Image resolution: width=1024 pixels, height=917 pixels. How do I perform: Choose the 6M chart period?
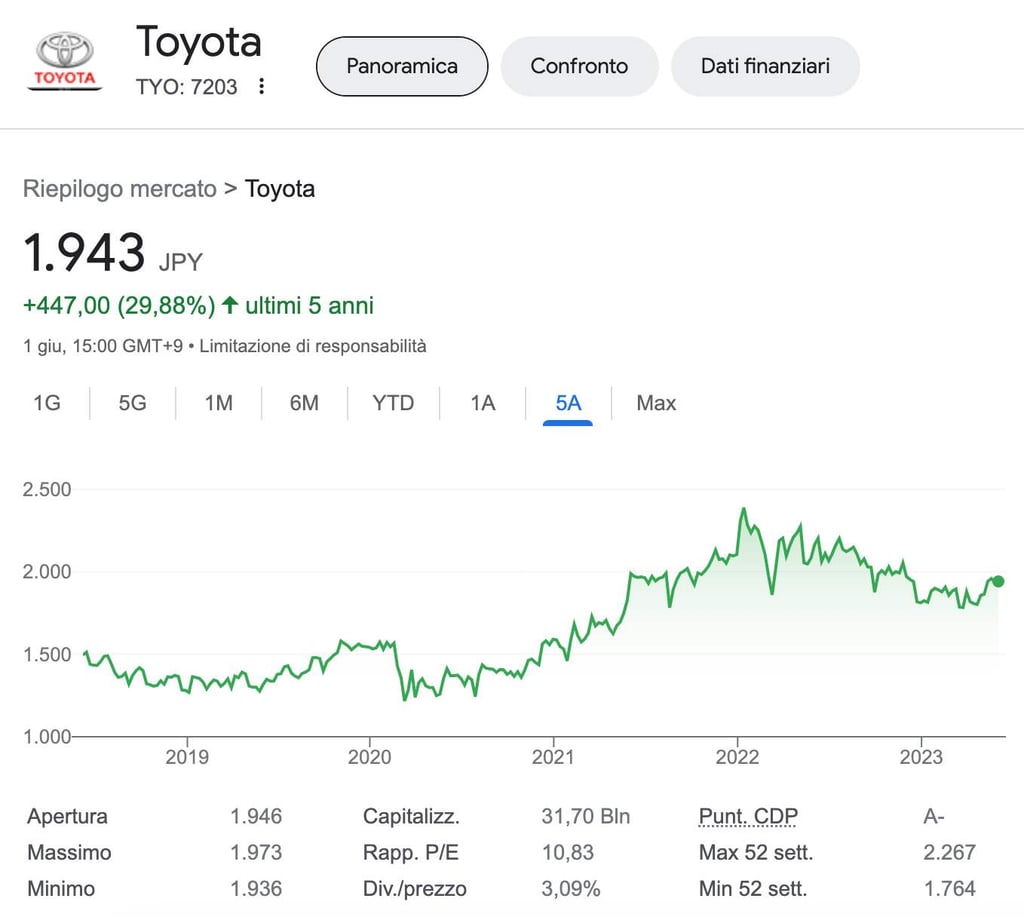tap(304, 403)
